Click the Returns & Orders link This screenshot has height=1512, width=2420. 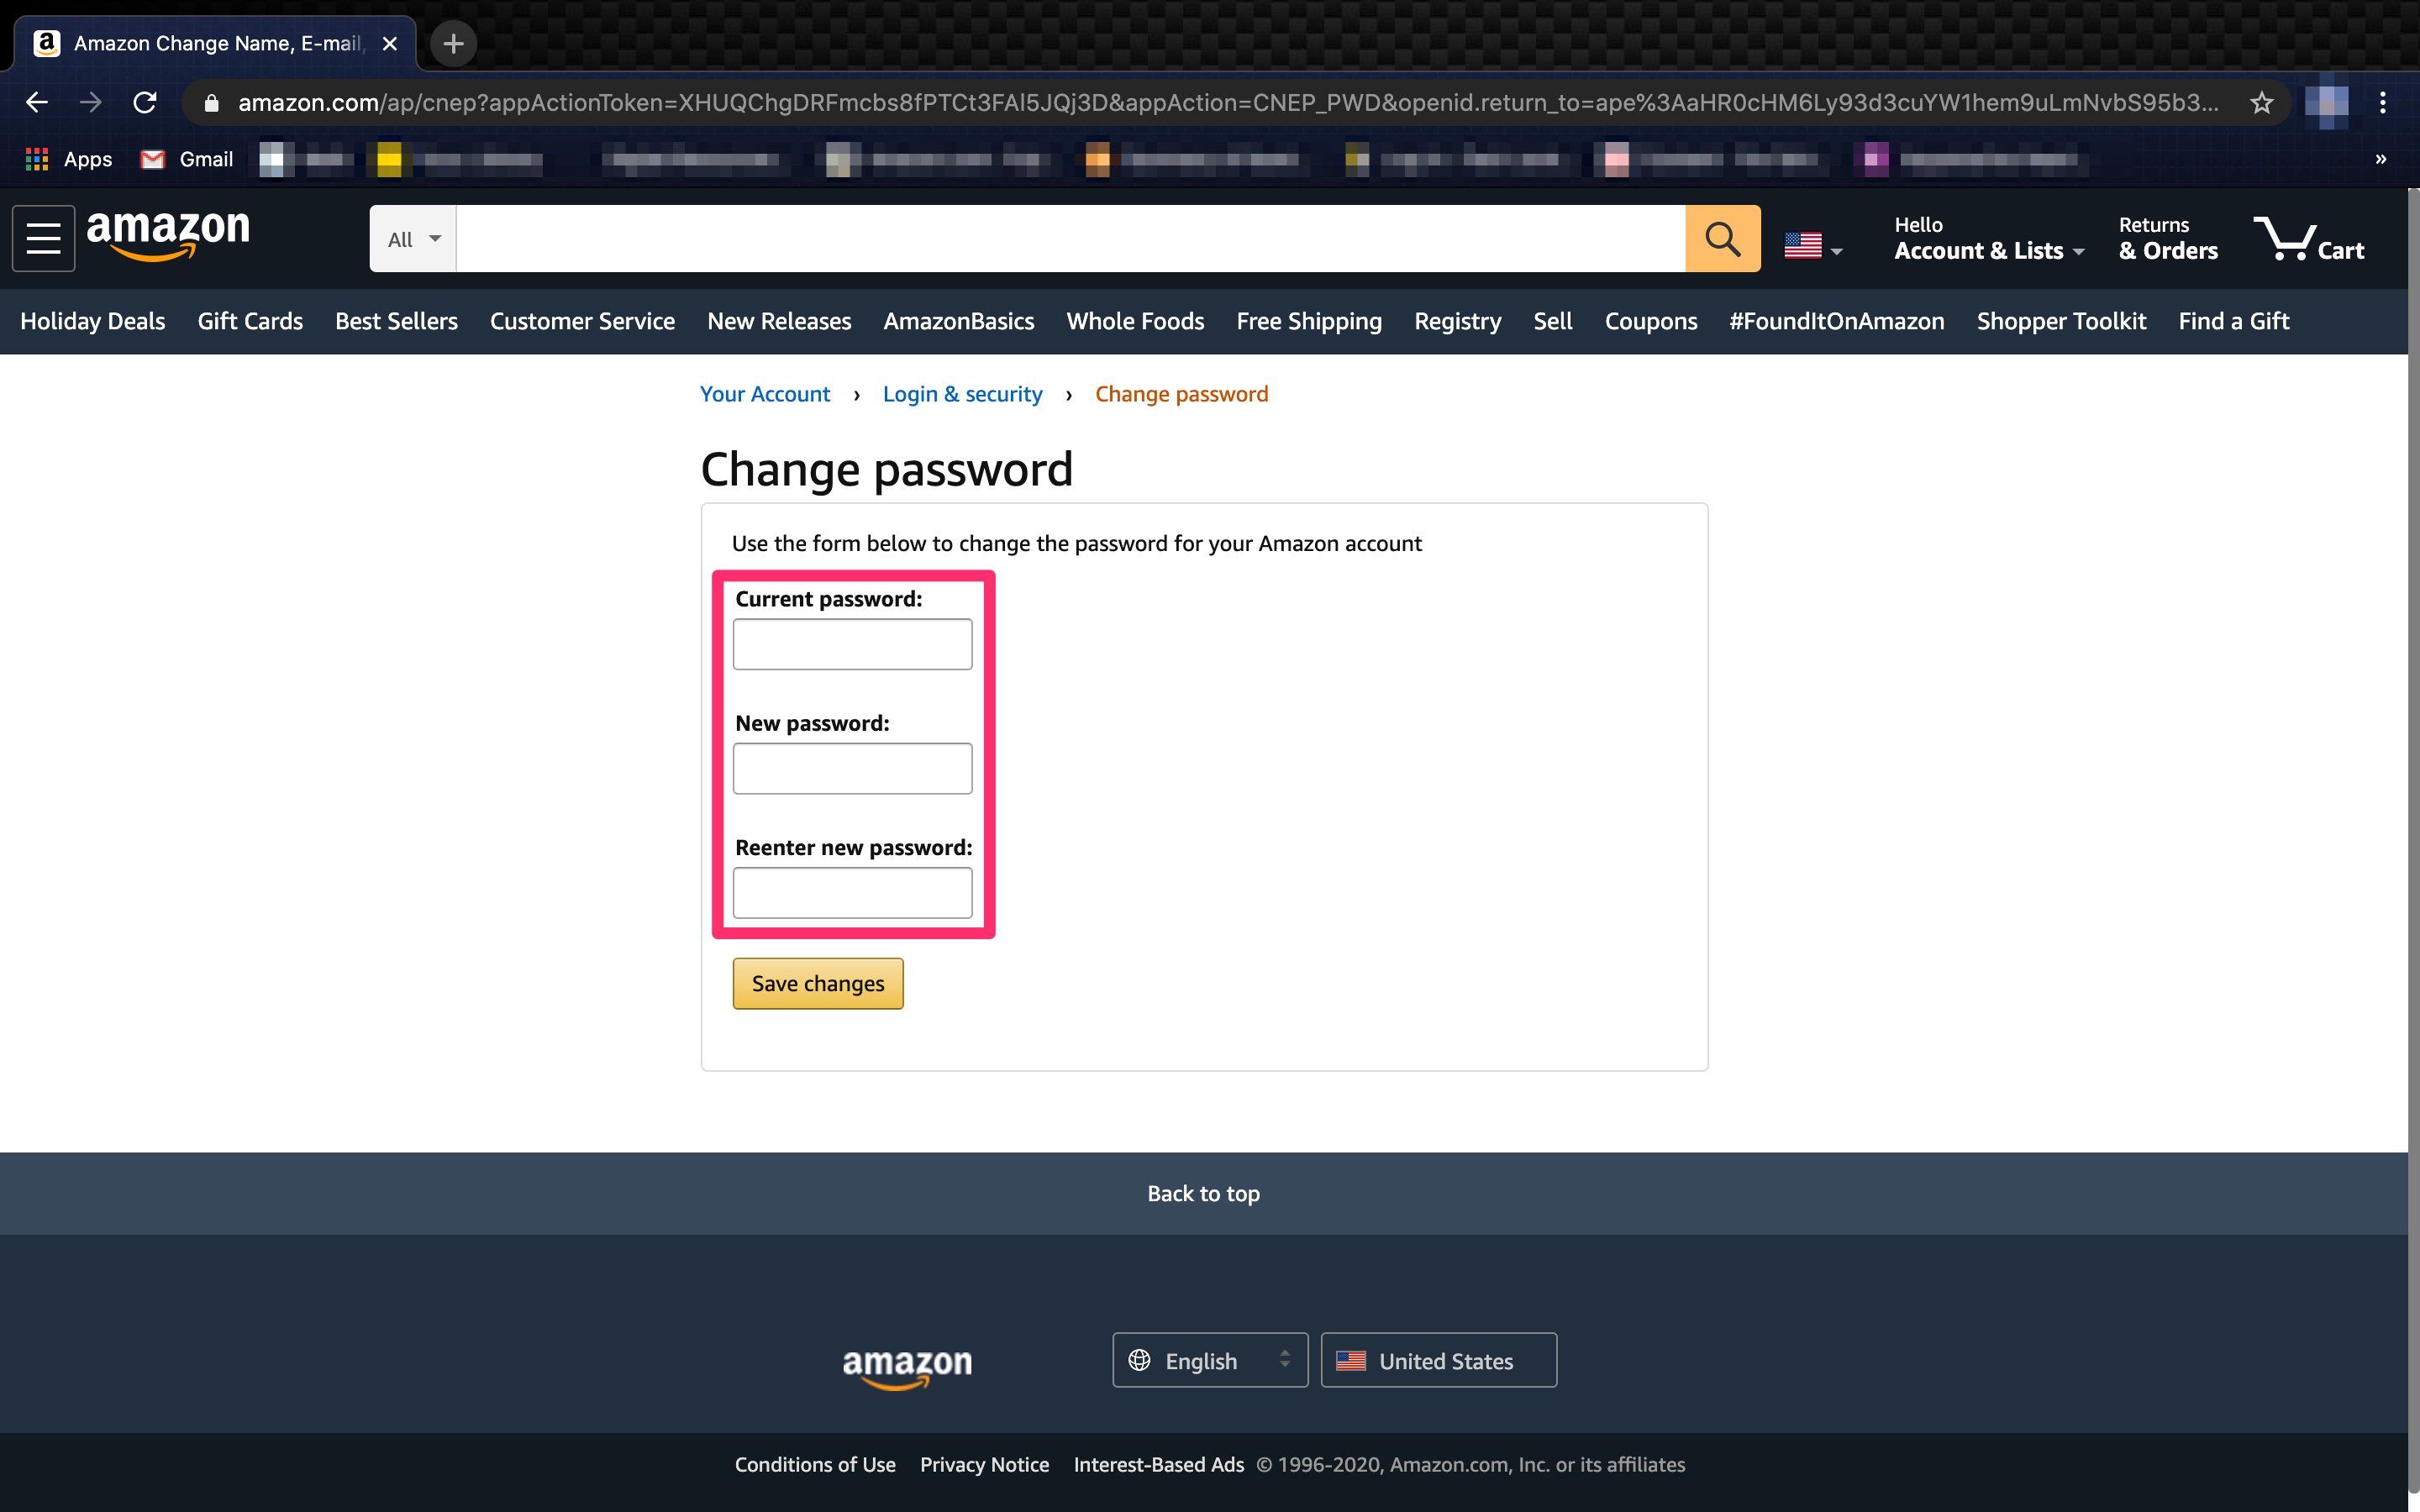(2167, 239)
